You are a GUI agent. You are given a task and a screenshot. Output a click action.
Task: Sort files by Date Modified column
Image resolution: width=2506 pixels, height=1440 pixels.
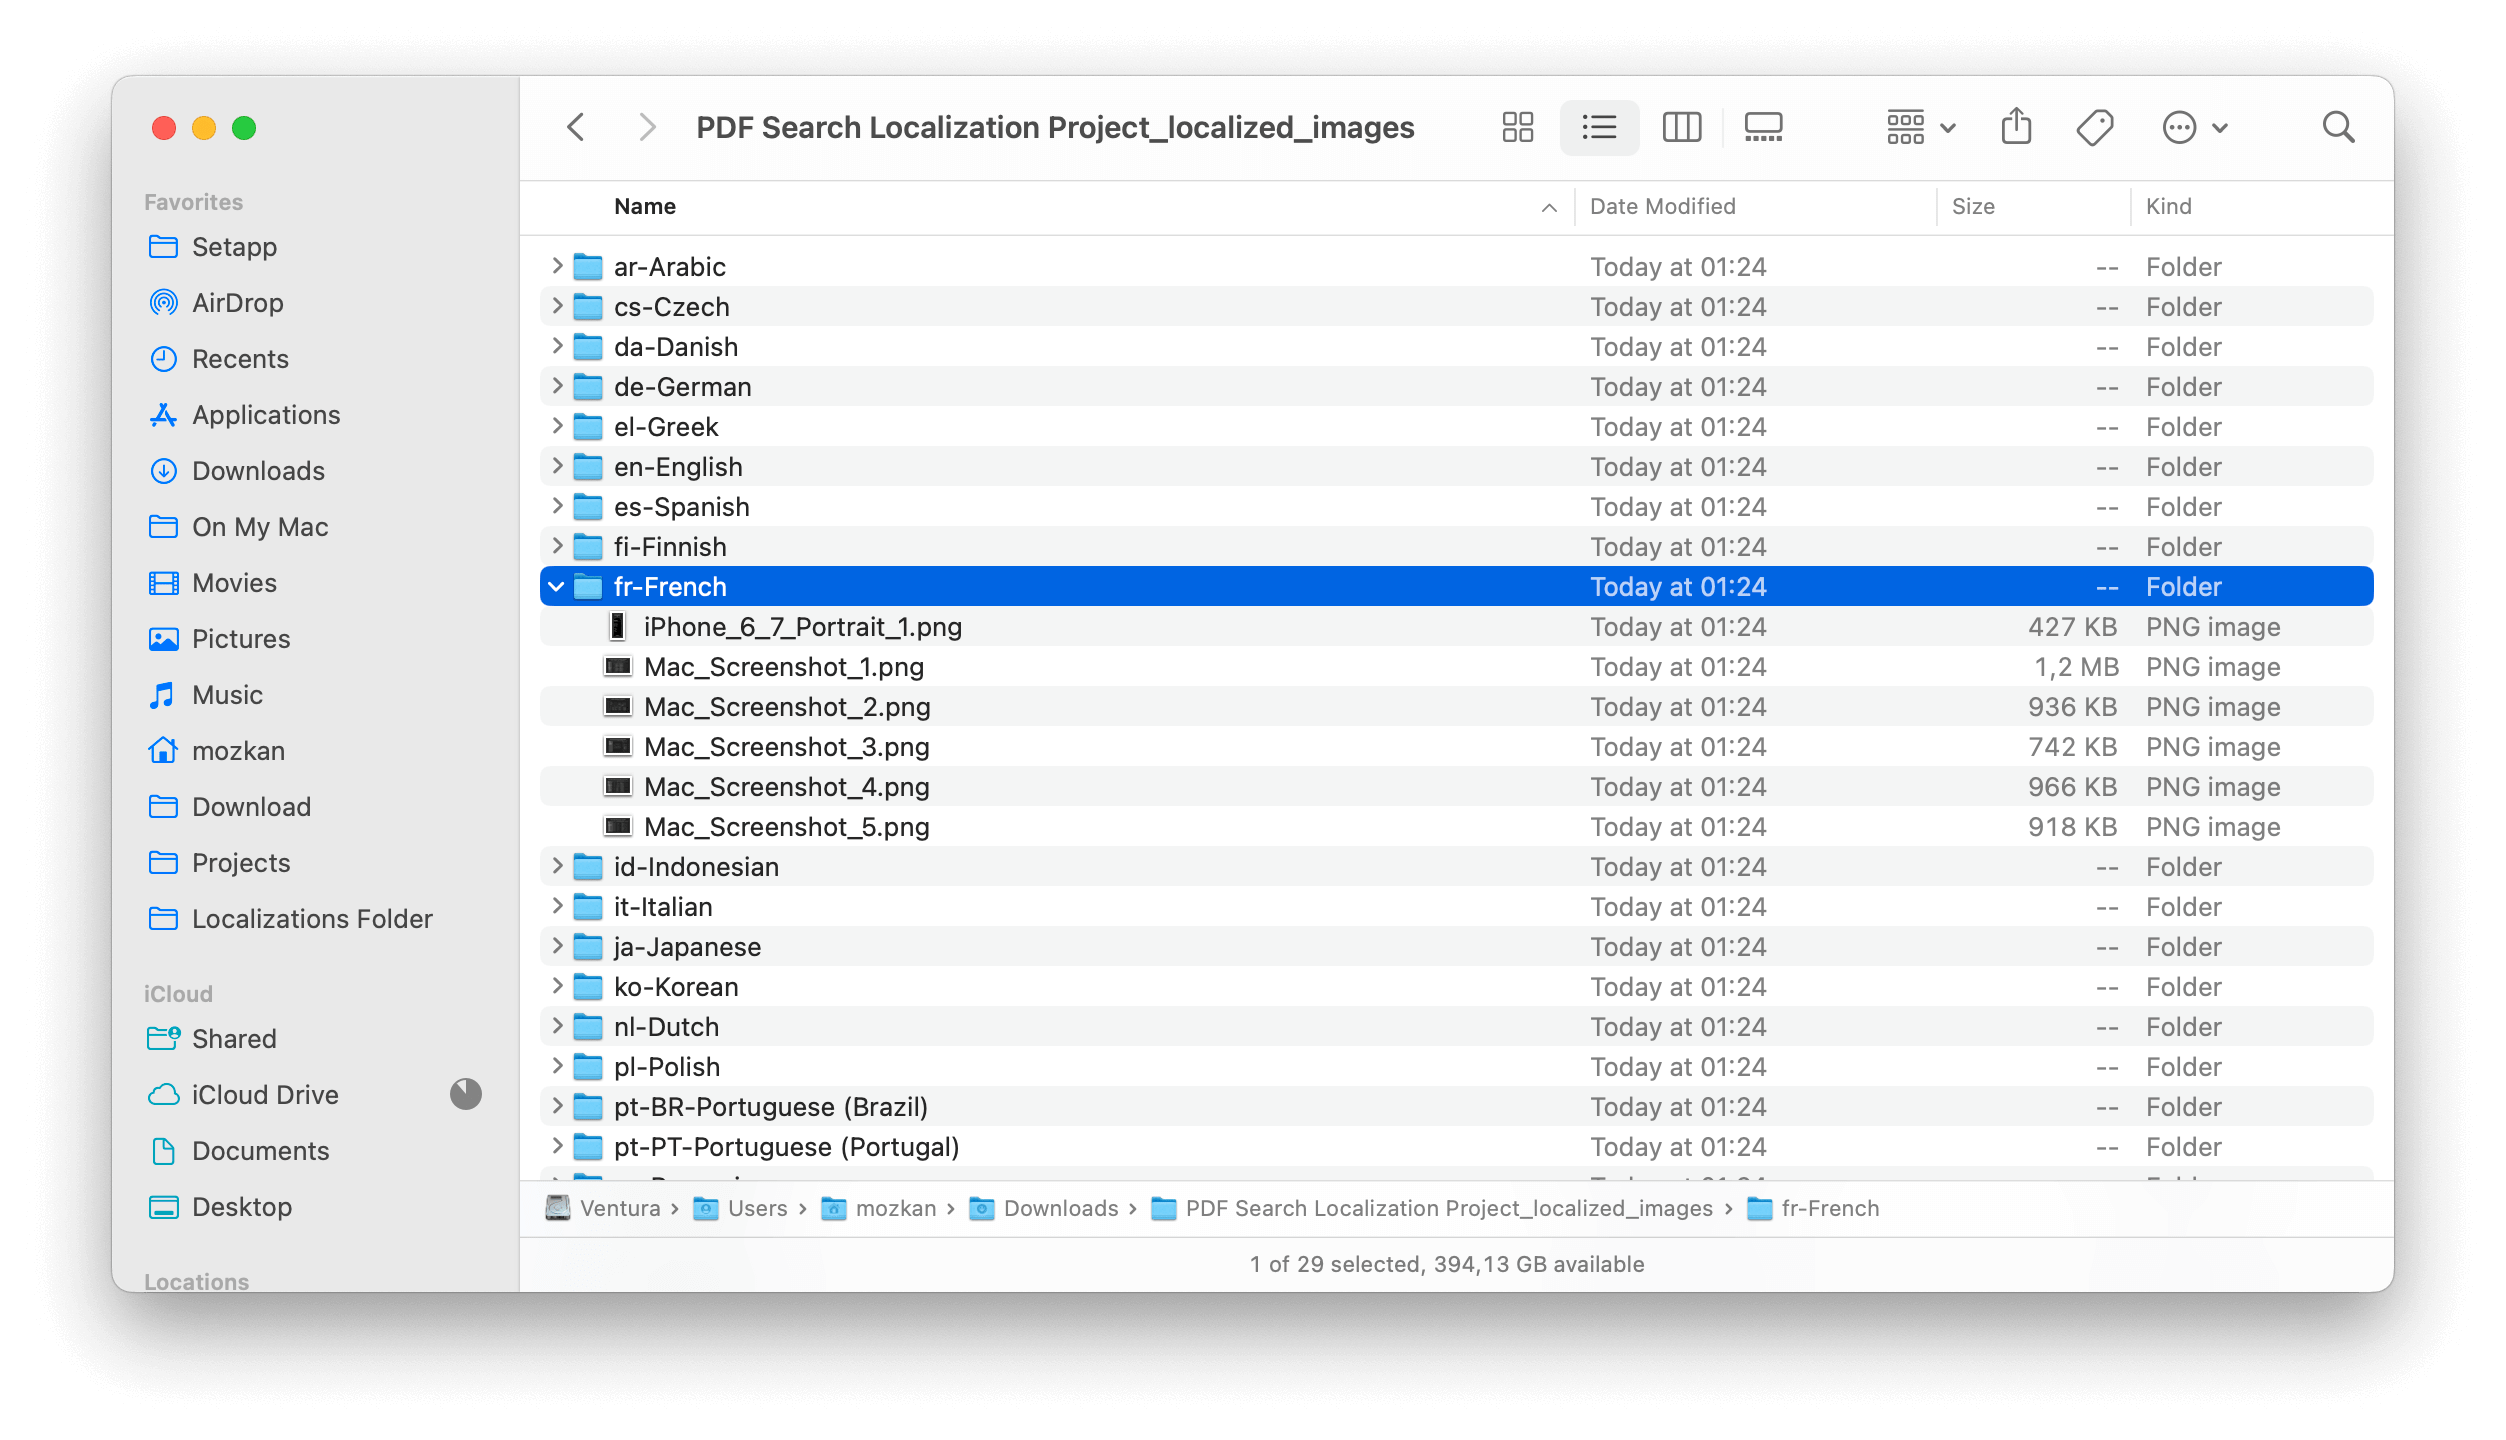point(1661,206)
